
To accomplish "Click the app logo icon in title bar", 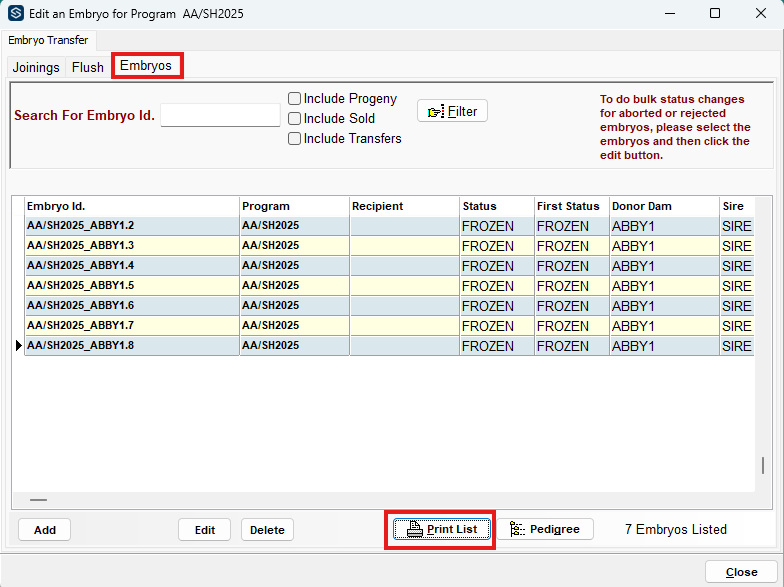I will click(16, 13).
